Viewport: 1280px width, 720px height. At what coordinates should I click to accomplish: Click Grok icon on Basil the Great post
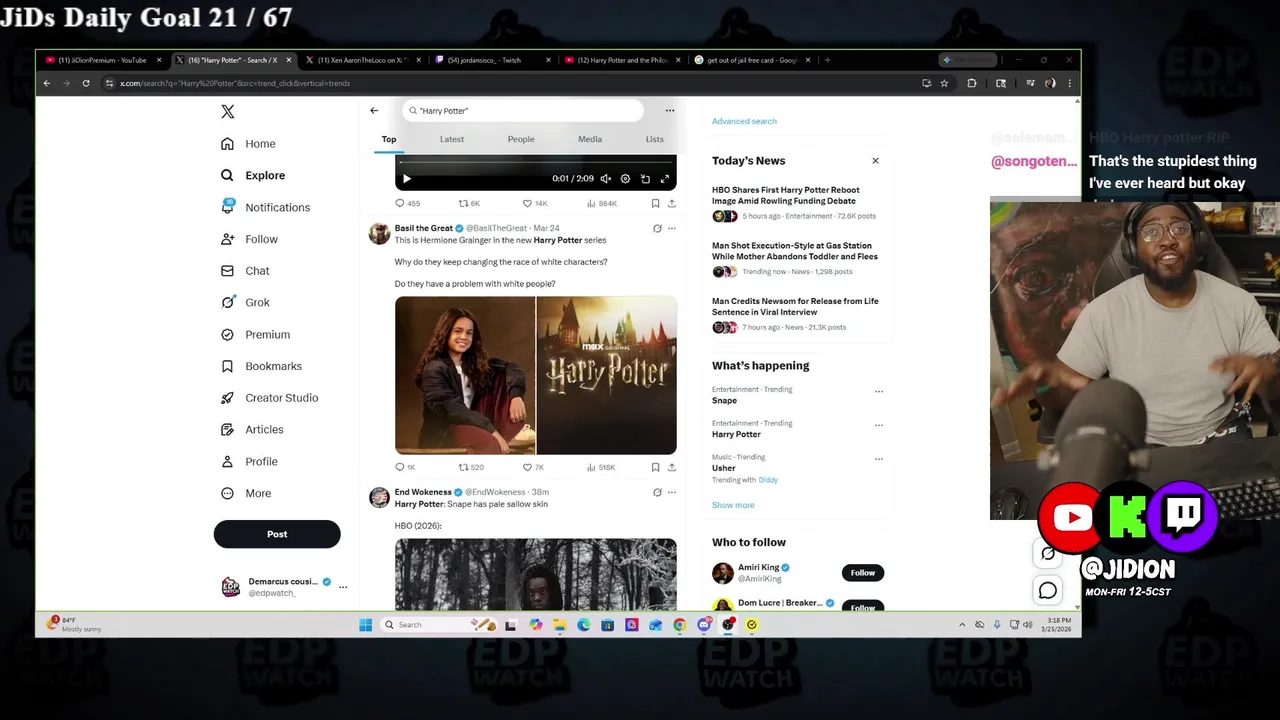657,228
